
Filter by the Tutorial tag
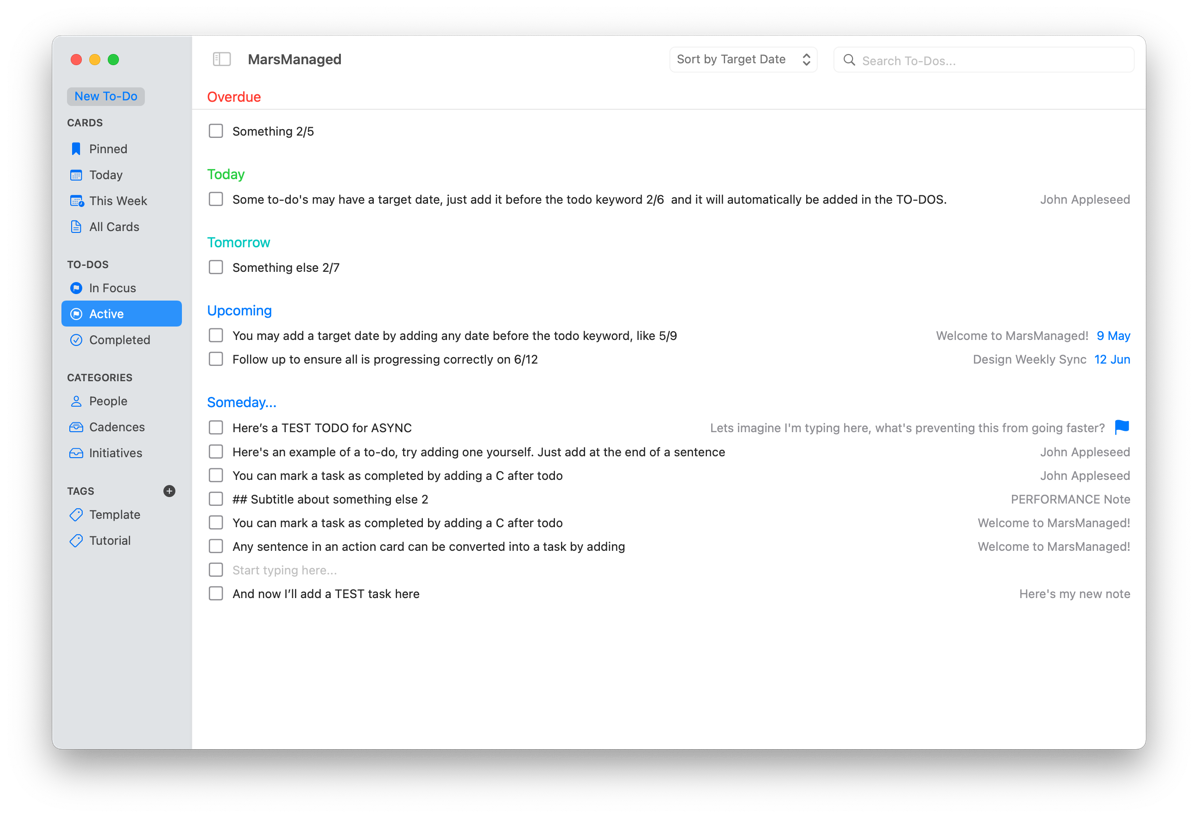point(121,541)
